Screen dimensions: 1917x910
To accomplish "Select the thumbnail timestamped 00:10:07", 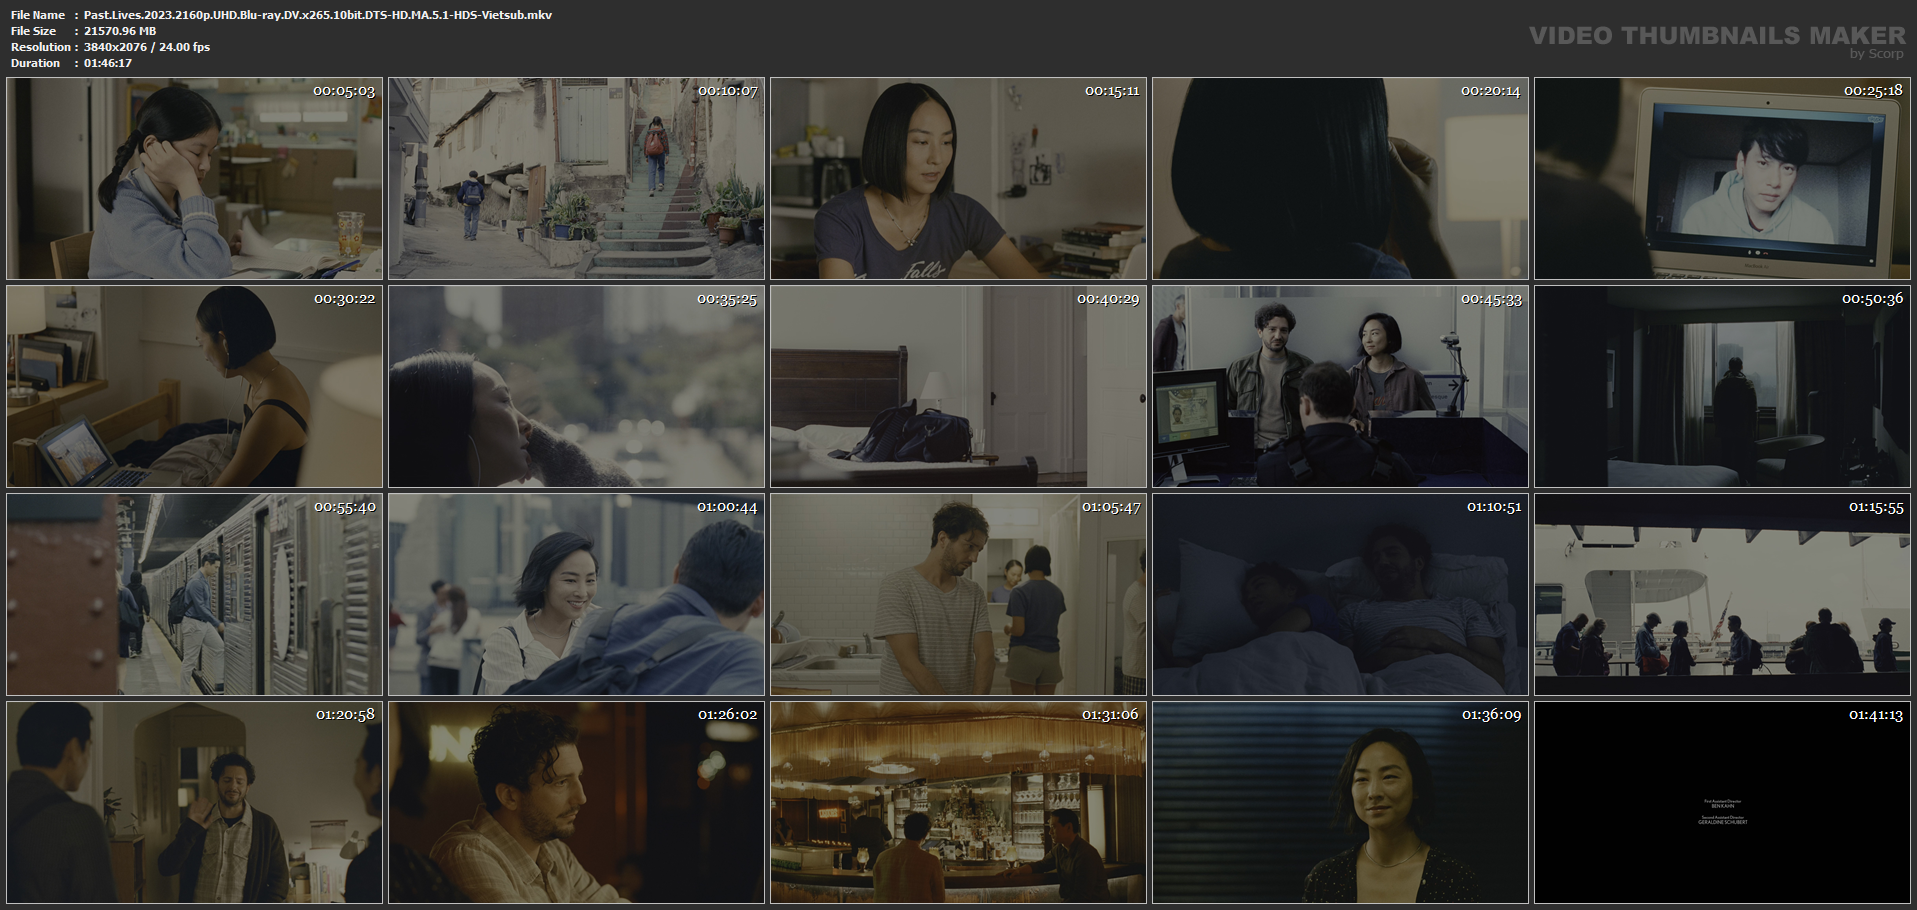I will click(x=577, y=179).
